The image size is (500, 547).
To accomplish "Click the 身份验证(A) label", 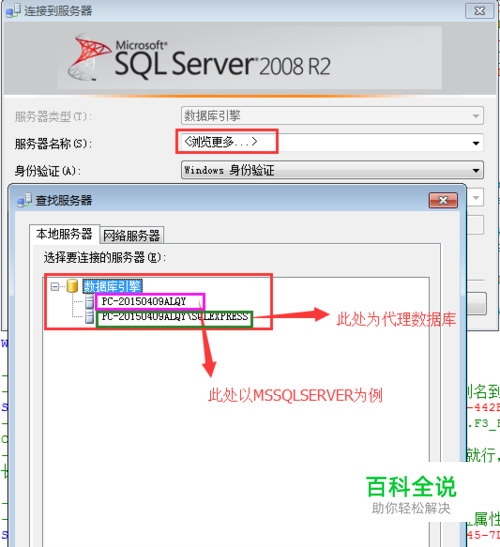I will (x=47, y=171).
